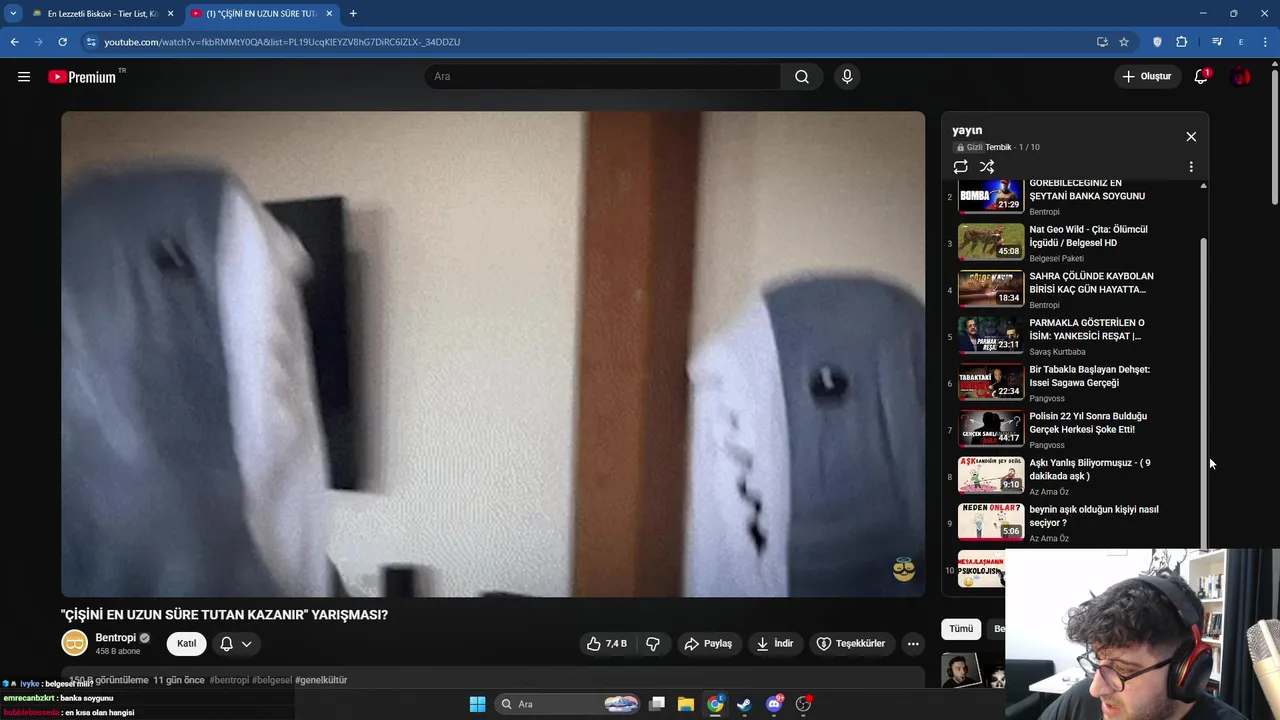Open Task View on taskbar
The image size is (1280, 720).
[657, 704]
